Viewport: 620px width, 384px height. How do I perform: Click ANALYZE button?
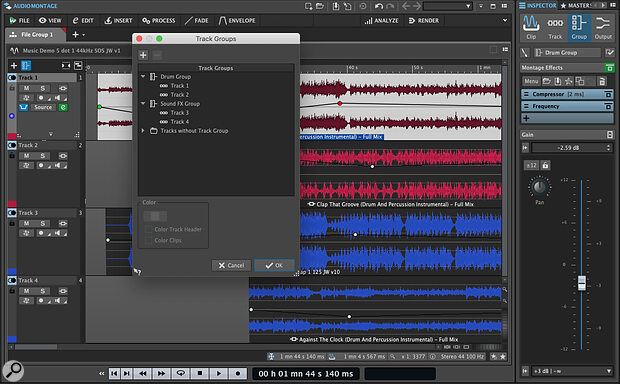pyautogui.click(x=381, y=21)
